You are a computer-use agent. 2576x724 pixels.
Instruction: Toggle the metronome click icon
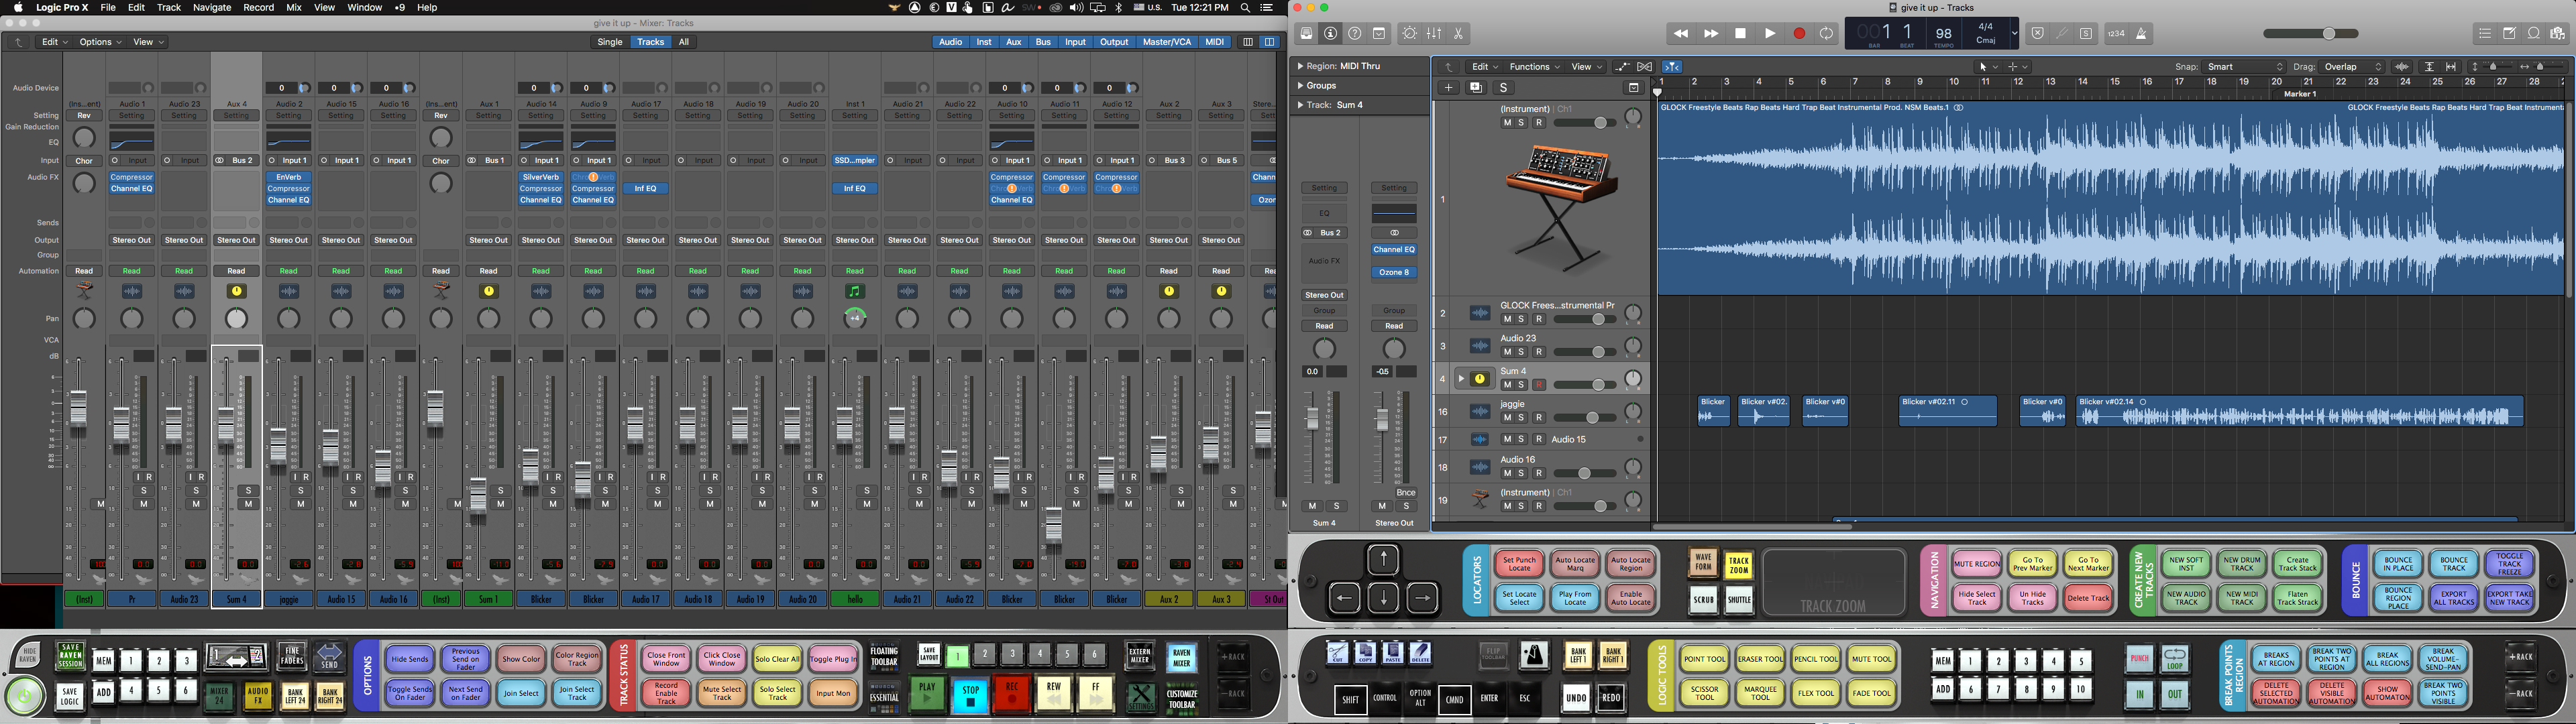tap(2142, 34)
